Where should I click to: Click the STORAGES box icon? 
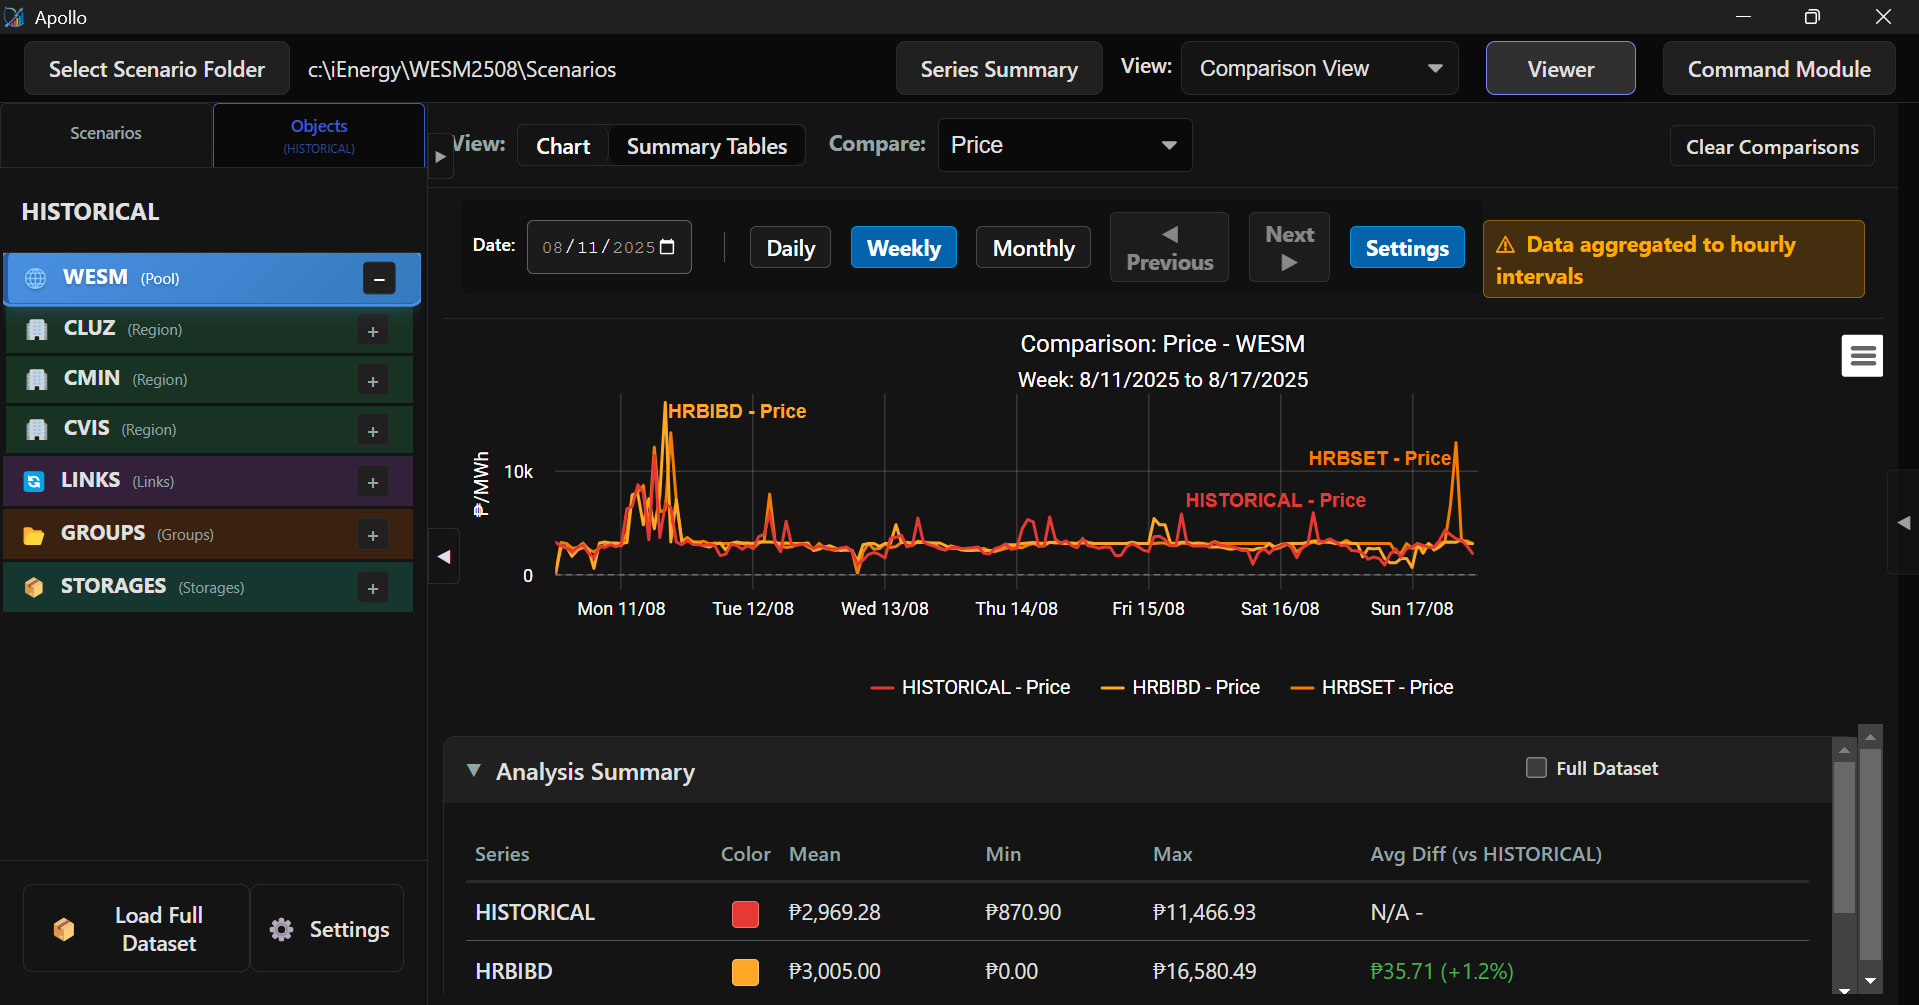coord(34,587)
